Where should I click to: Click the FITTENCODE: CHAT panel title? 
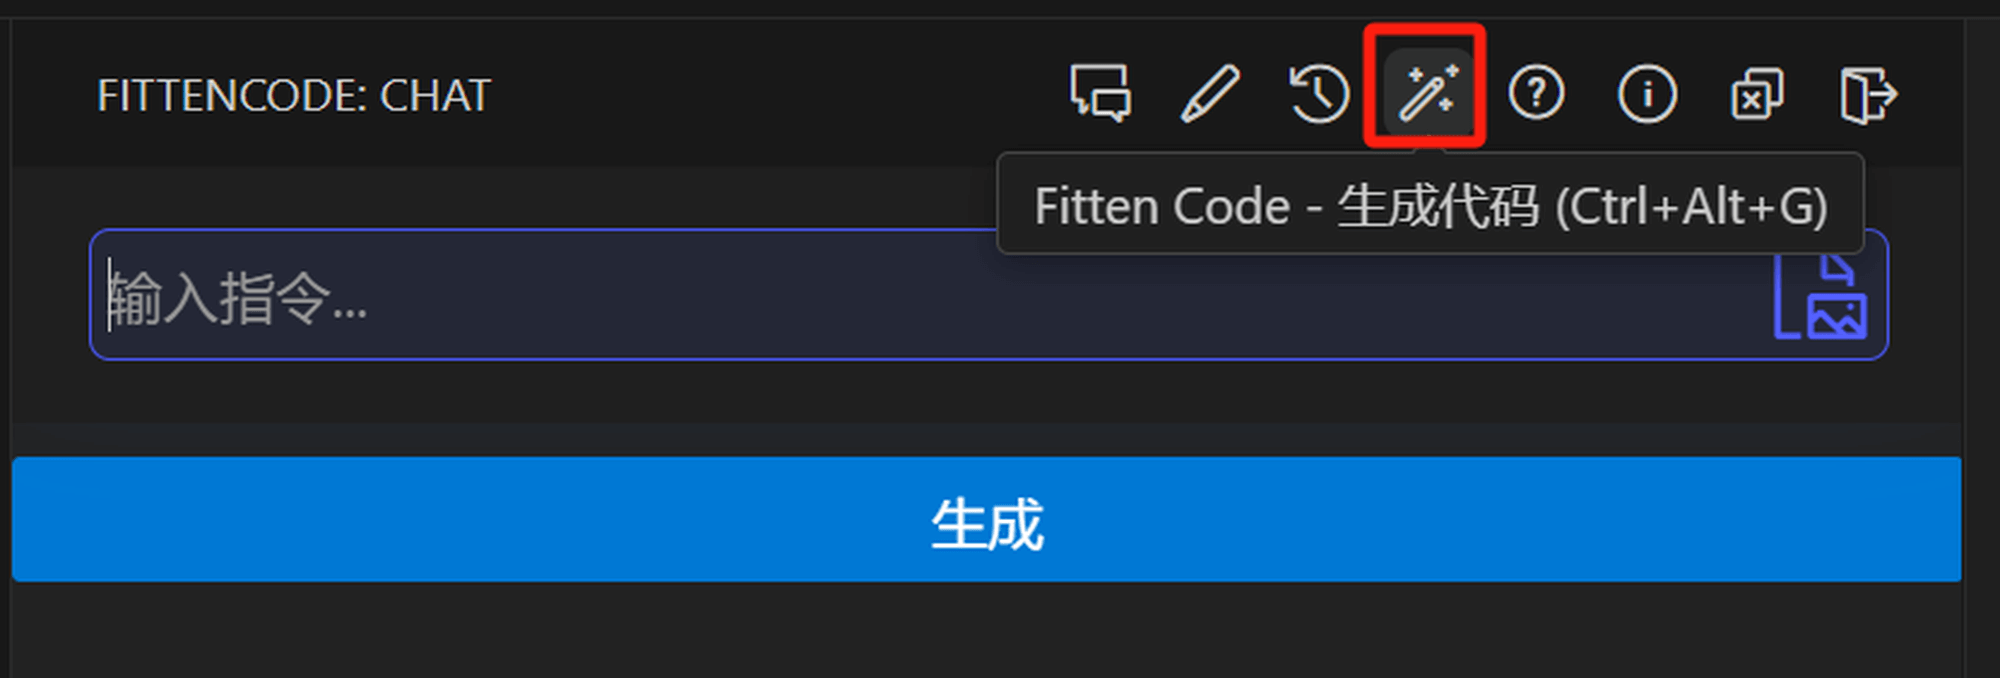(x=294, y=96)
